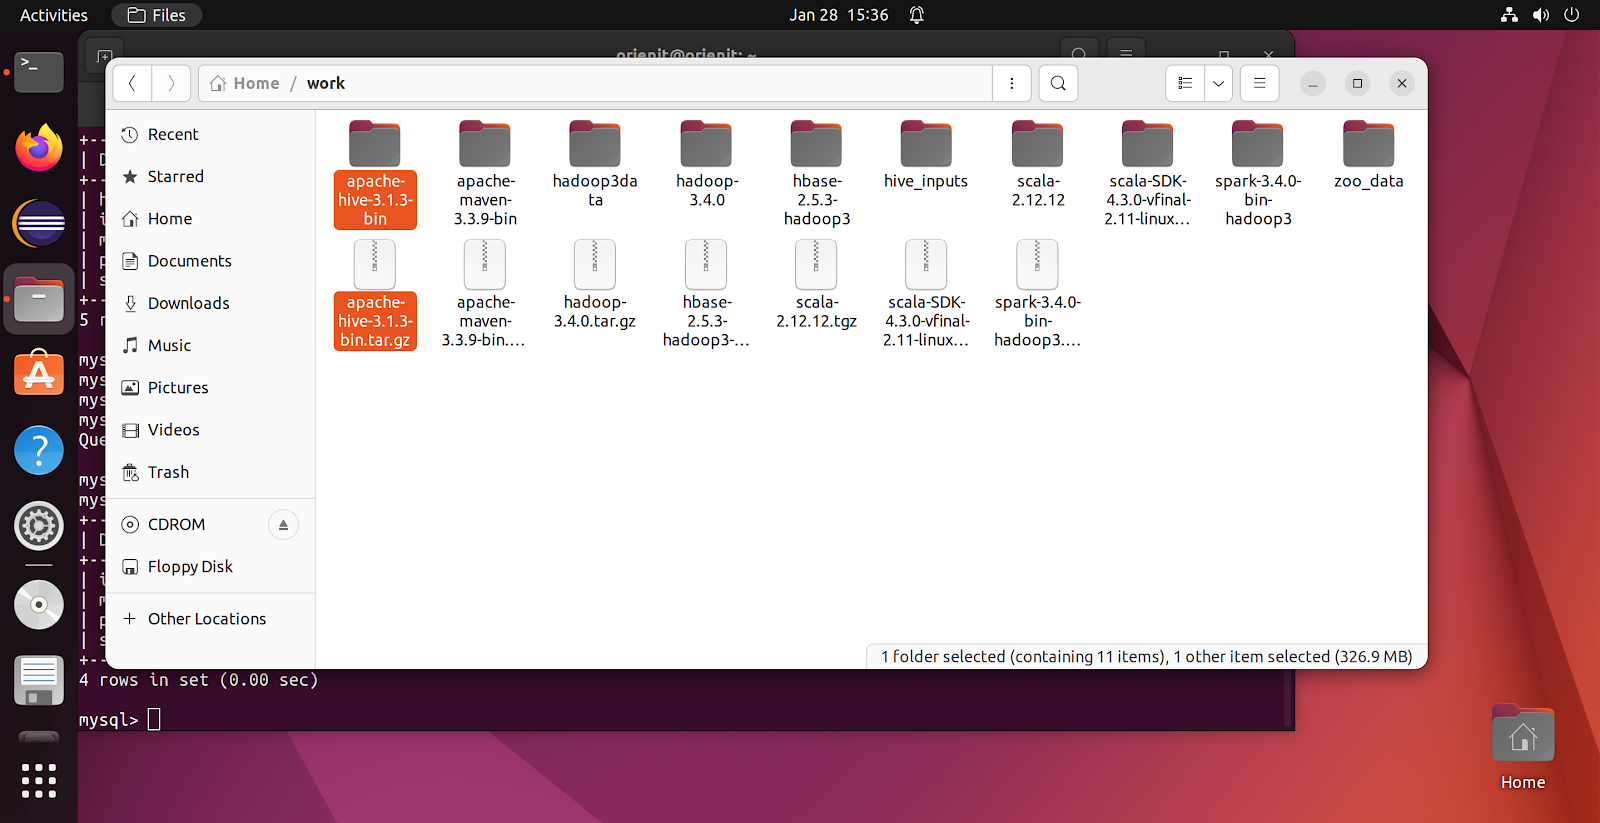Select the hbase-2.5.3-hadoop3 folder
The height and width of the screenshot is (823, 1600).
point(816,174)
